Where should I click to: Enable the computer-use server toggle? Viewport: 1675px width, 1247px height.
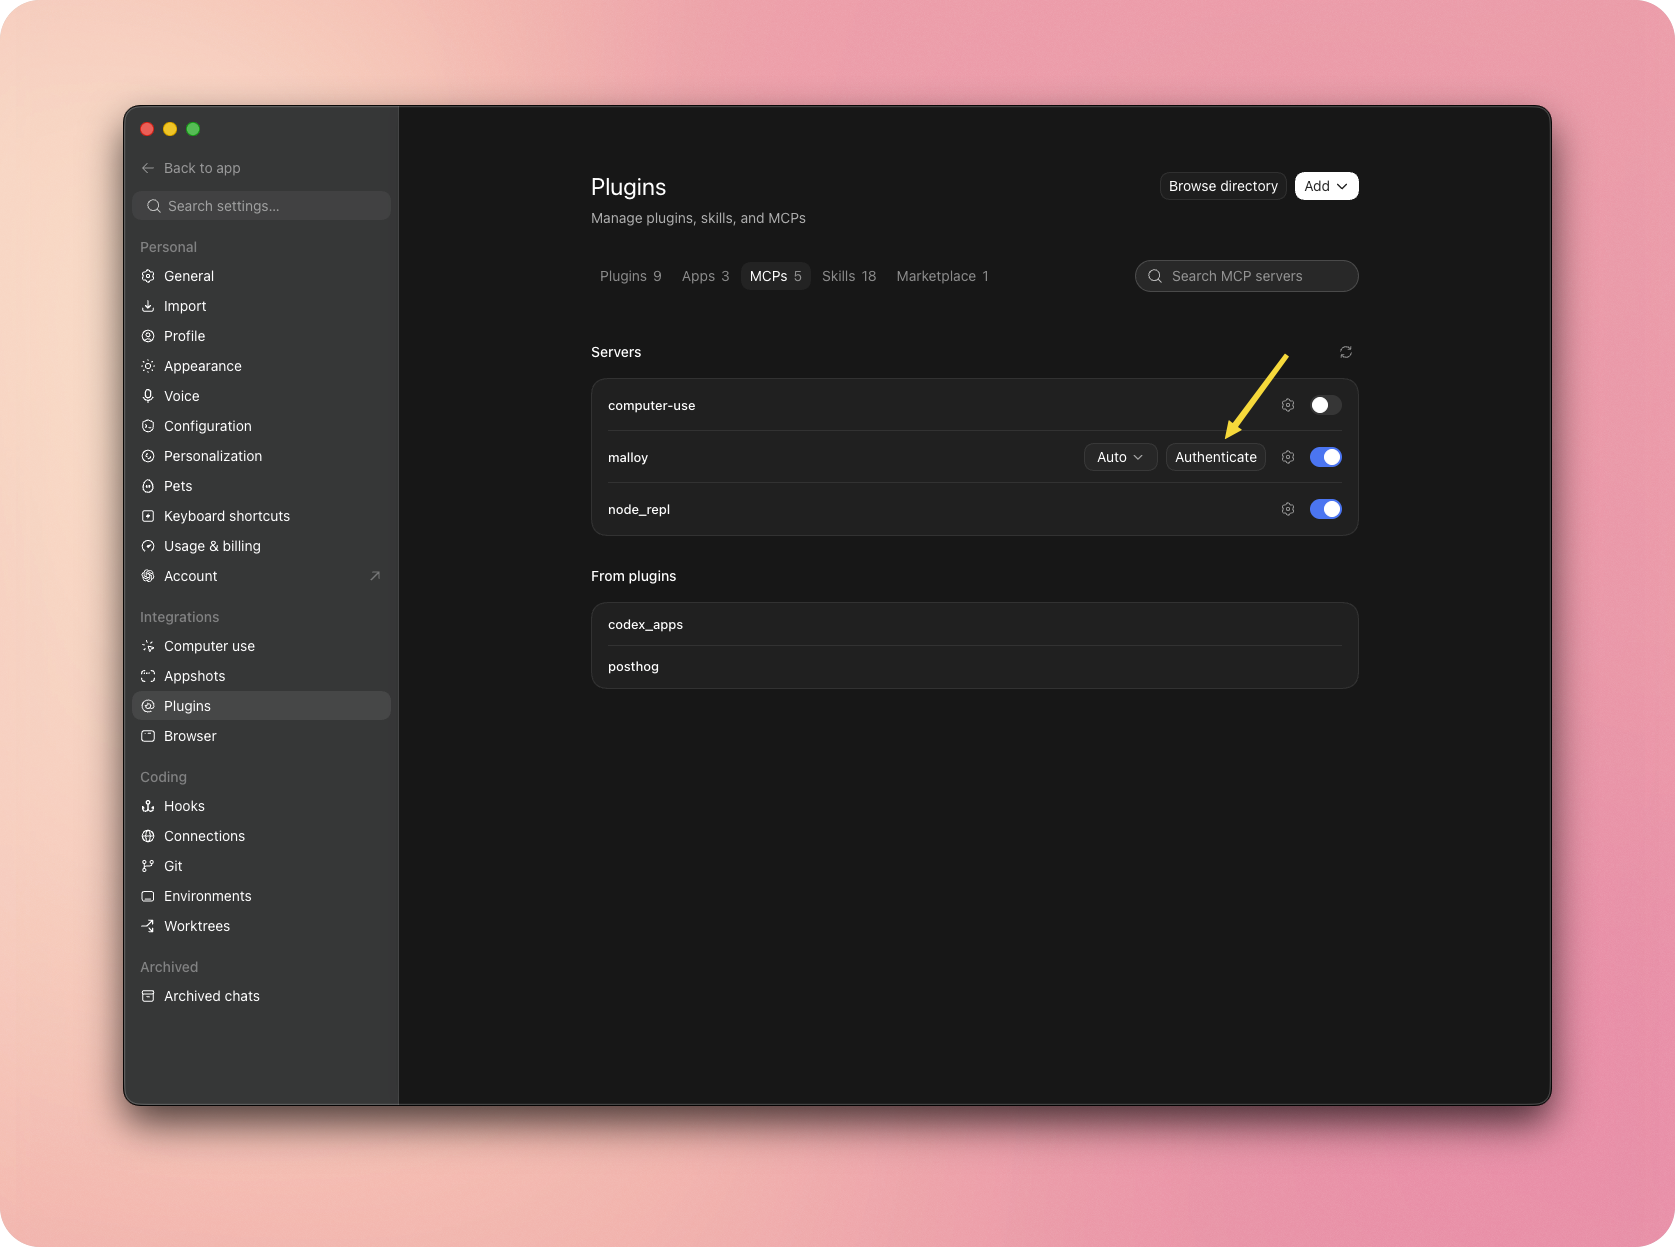point(1326,405)
